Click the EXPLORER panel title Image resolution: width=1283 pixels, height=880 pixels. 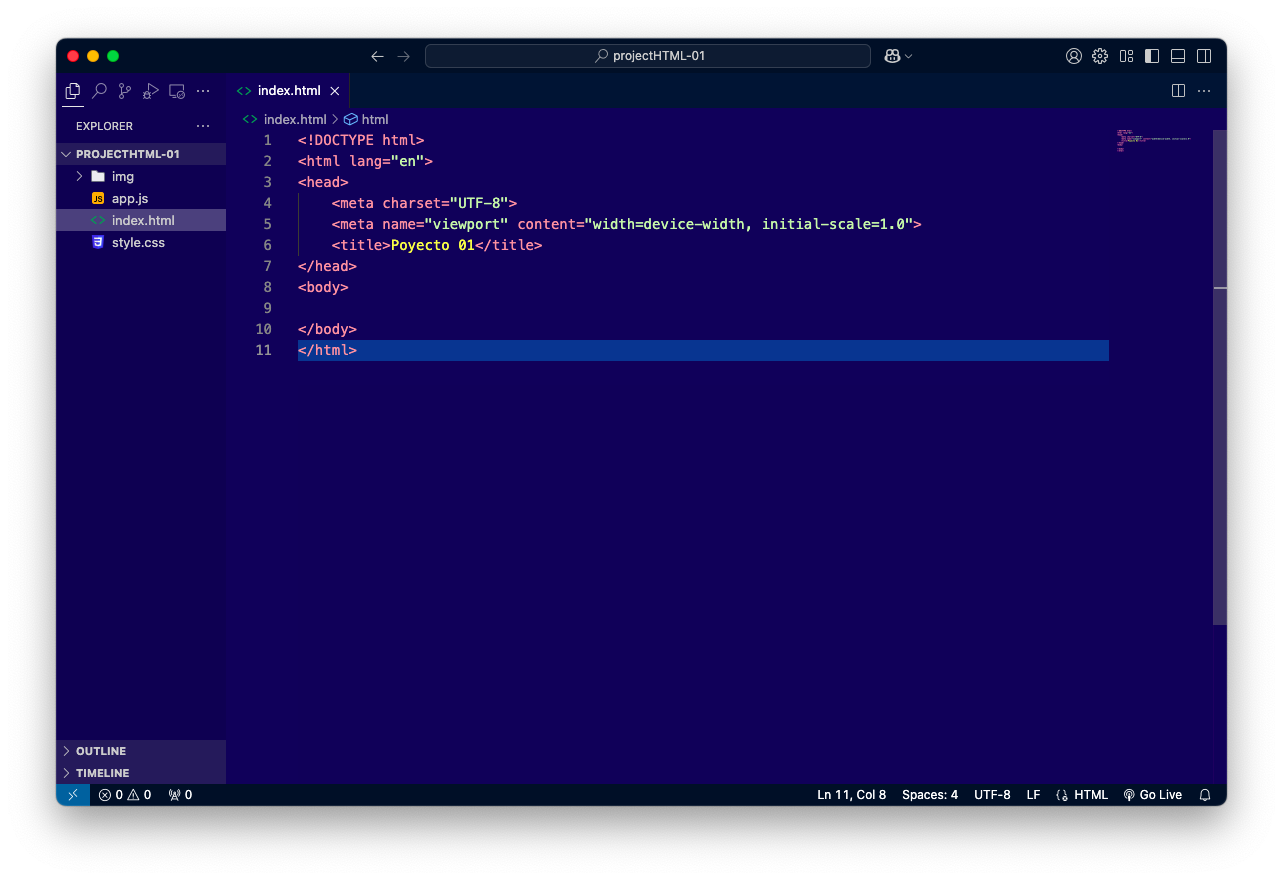coord(104,126)
